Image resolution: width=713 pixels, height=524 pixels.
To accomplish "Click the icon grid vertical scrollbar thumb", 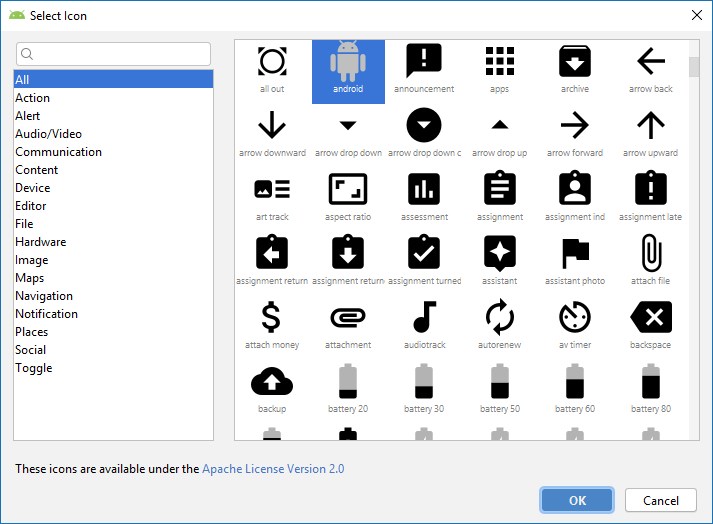I will coord(694,67).
